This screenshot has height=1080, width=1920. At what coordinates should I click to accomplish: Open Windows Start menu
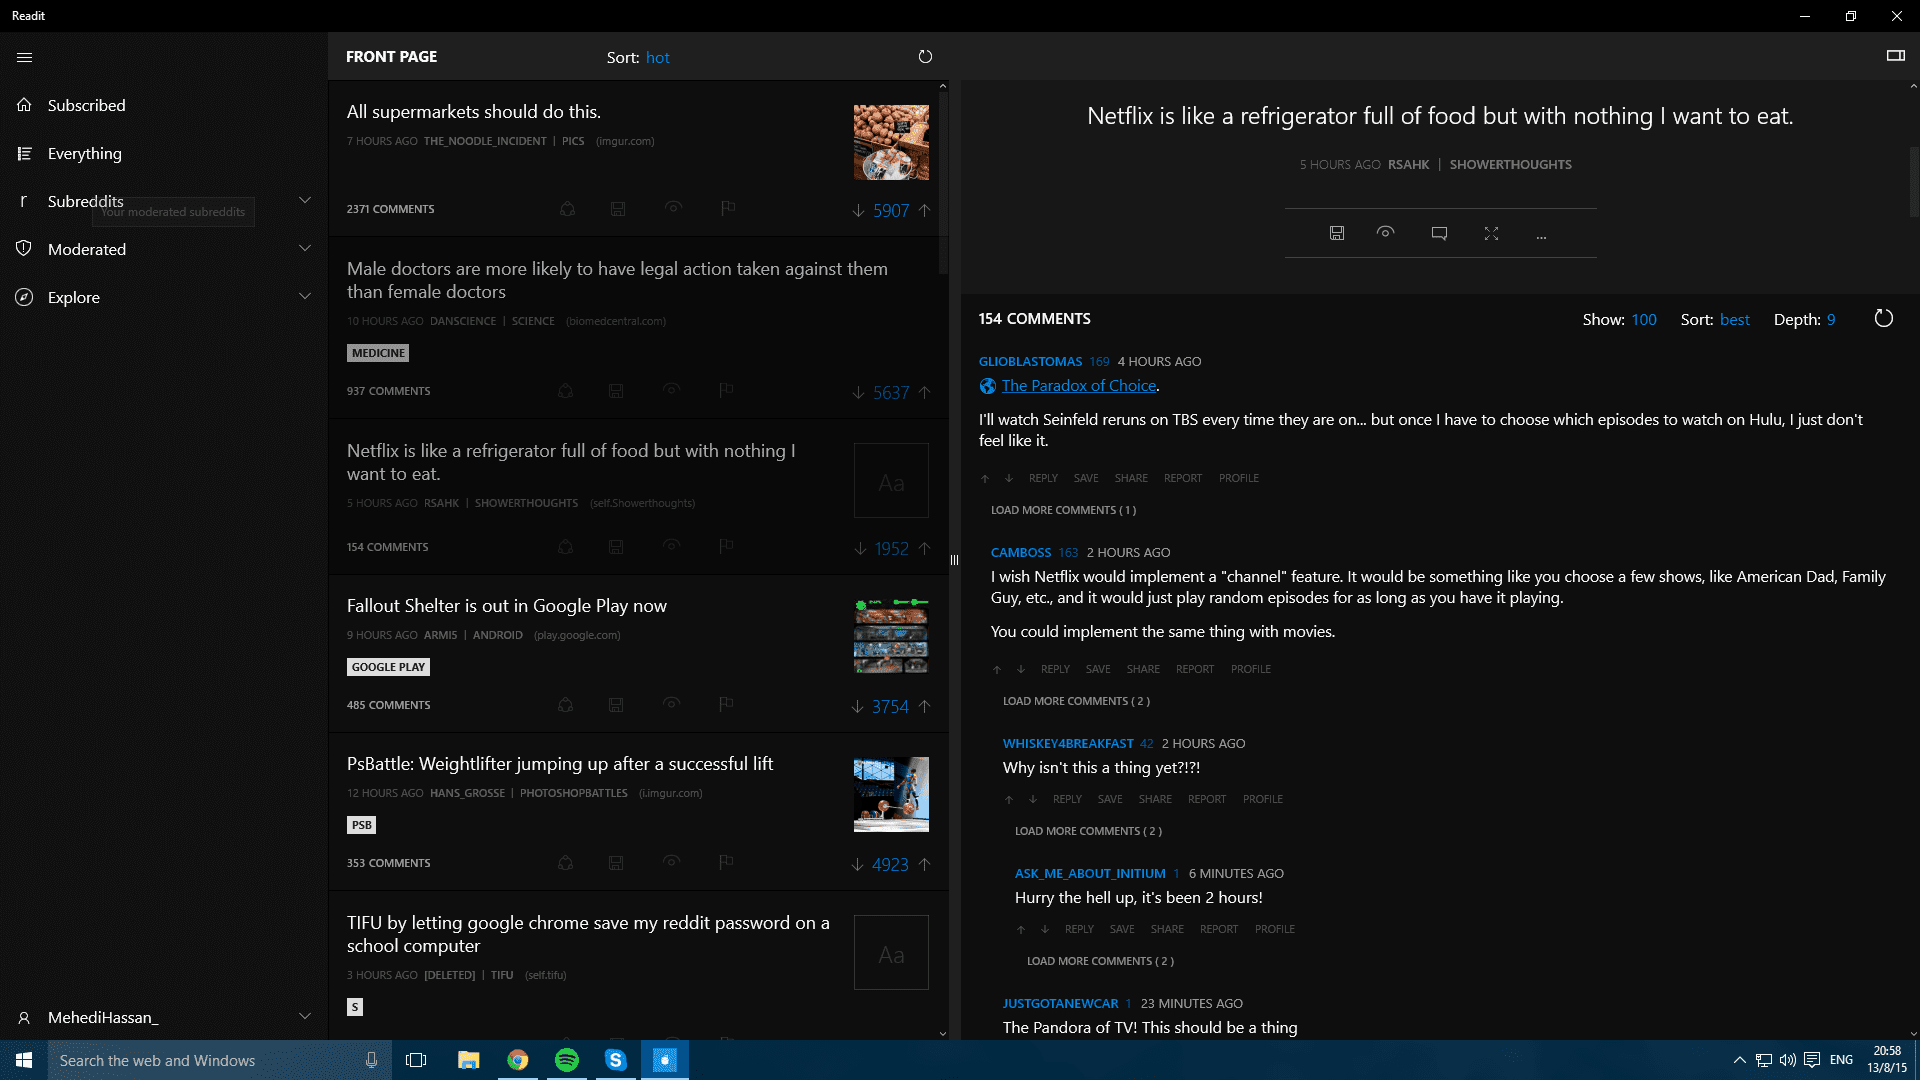point(24,1060)
